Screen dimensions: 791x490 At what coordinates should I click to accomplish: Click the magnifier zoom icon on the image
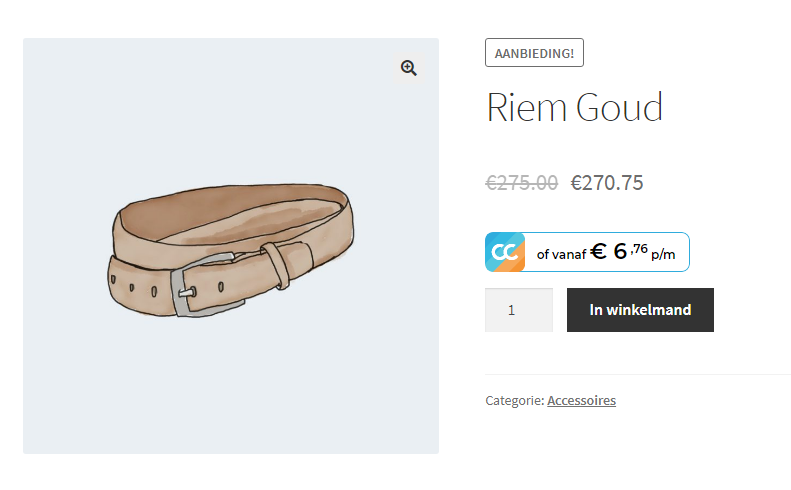tap(408, 68)
